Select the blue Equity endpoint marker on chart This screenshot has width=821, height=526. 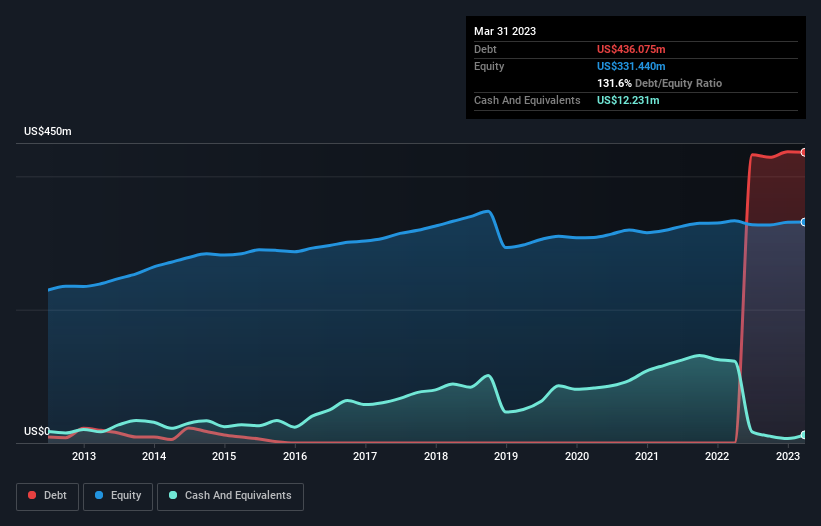(804, 222)
